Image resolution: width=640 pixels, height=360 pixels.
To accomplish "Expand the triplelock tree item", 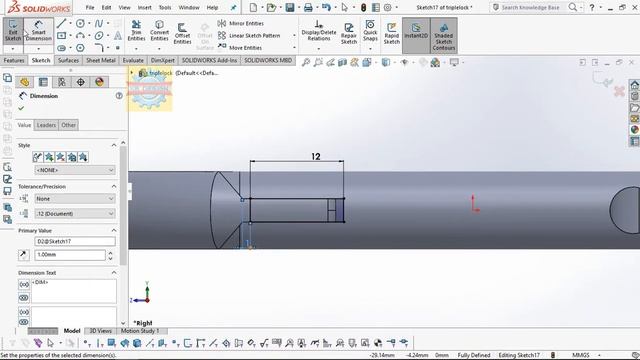I will [132, 73].
